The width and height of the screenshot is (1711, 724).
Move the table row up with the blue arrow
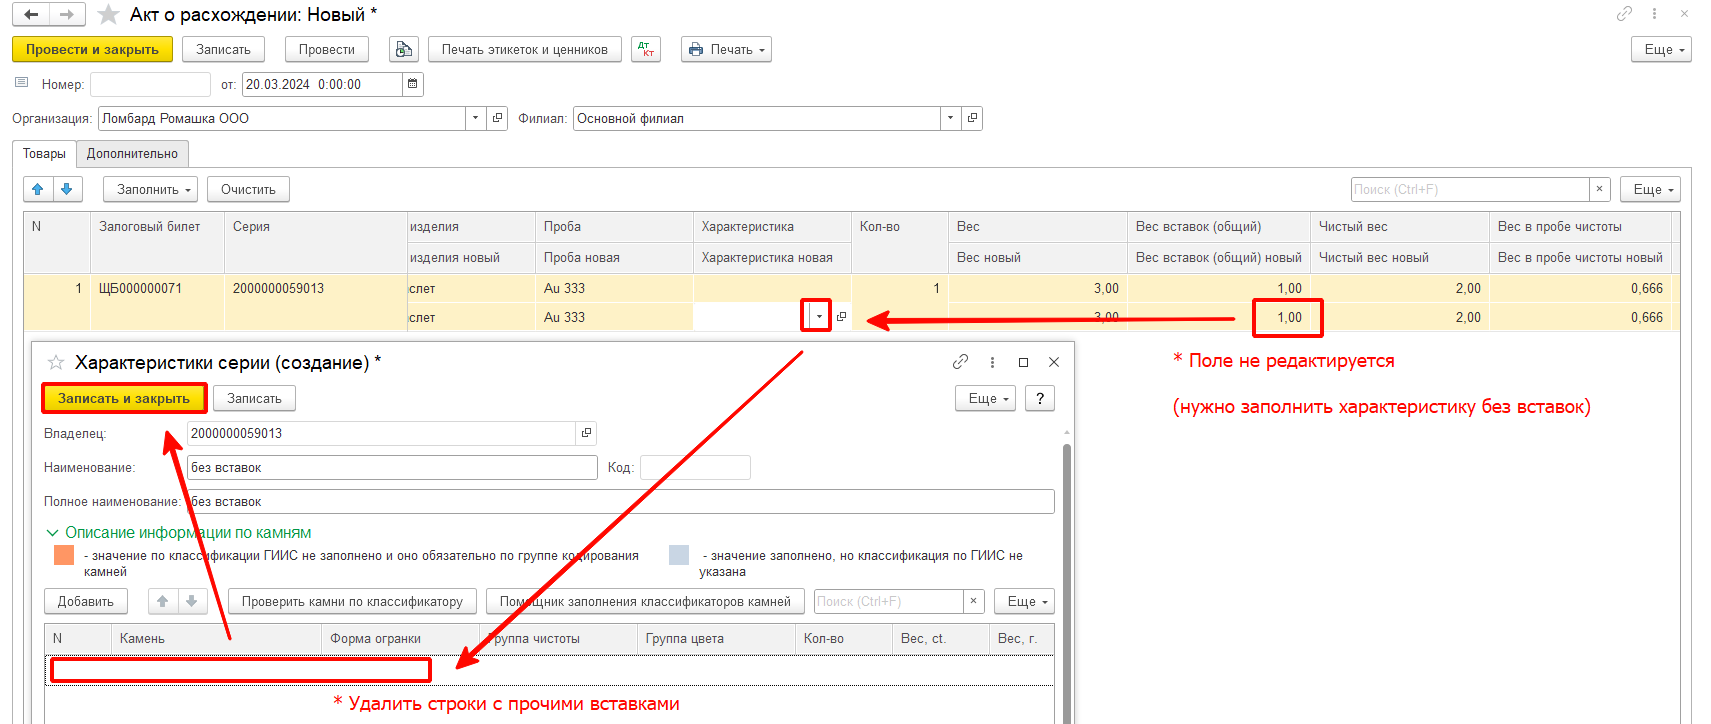(x=38, y=189)
